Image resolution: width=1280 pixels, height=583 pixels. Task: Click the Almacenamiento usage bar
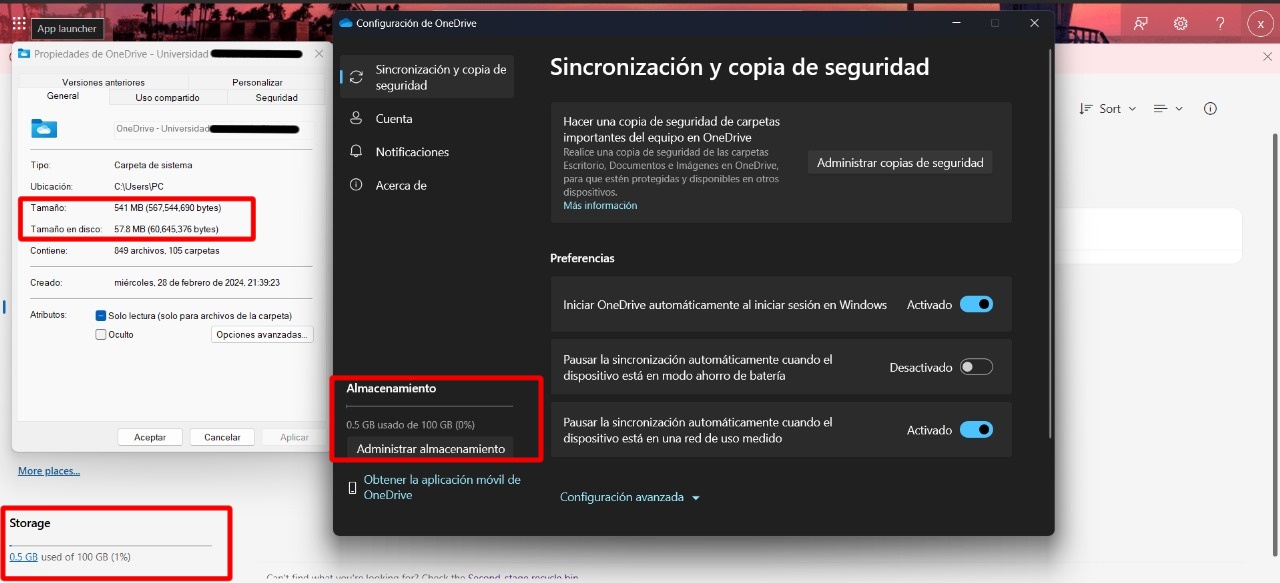coord(430,406)
